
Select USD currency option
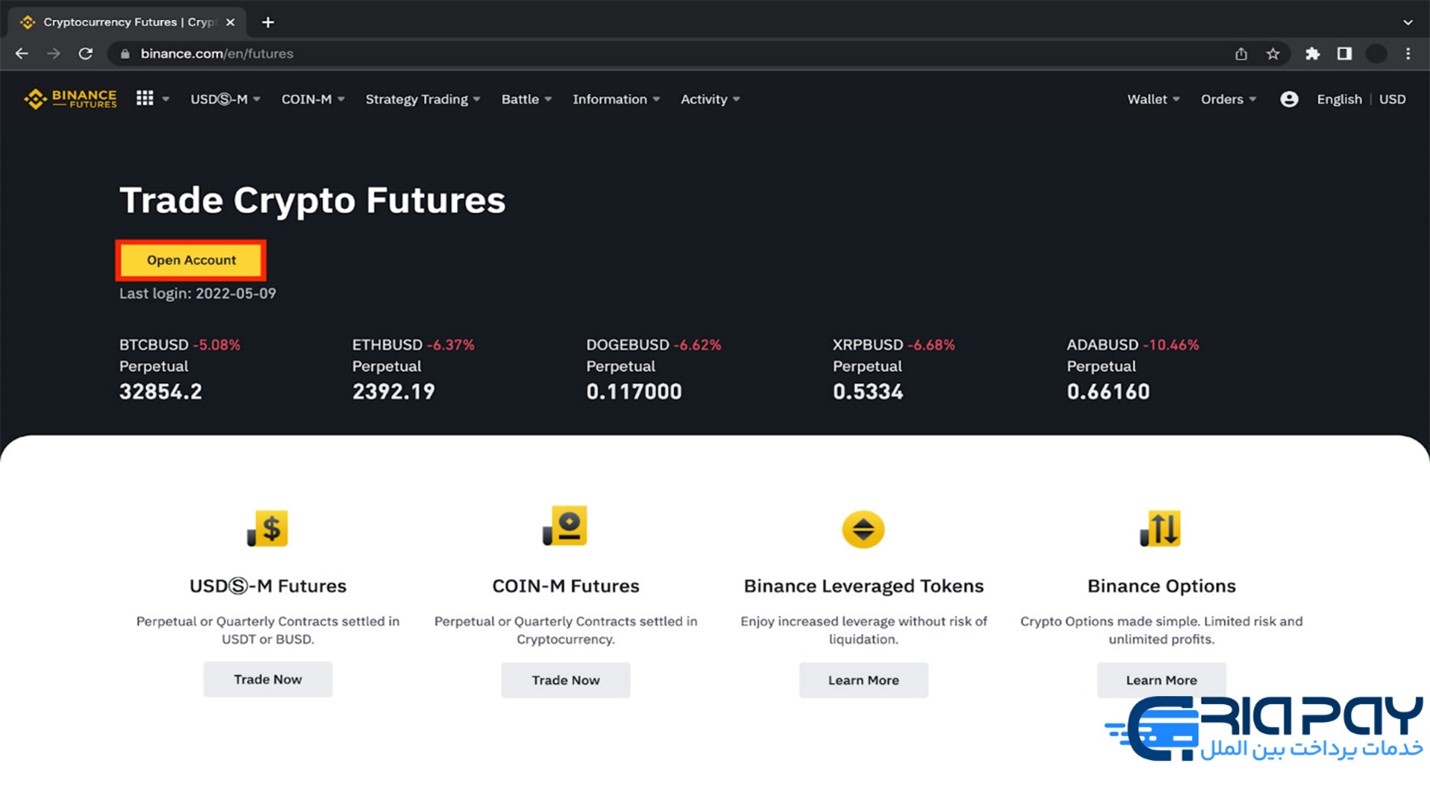pos(1393,99)
